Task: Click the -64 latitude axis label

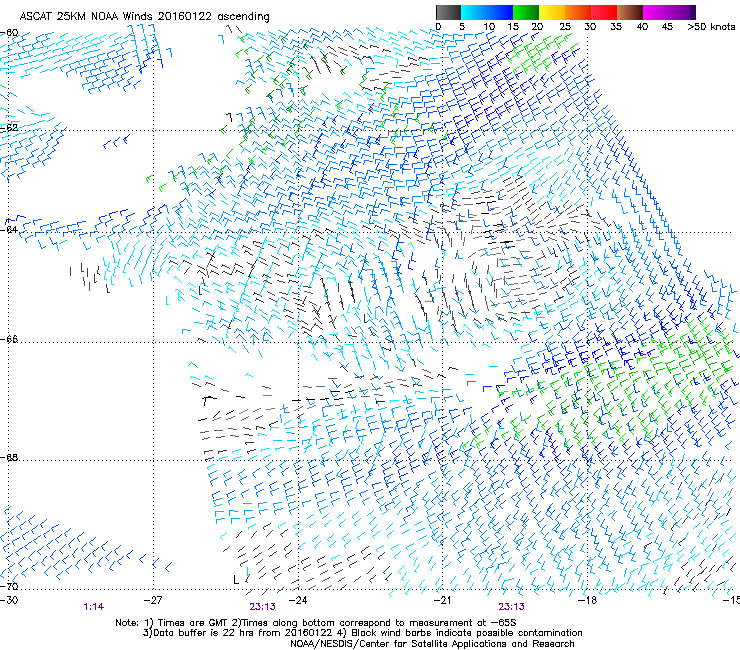Action: coord(9,229)
